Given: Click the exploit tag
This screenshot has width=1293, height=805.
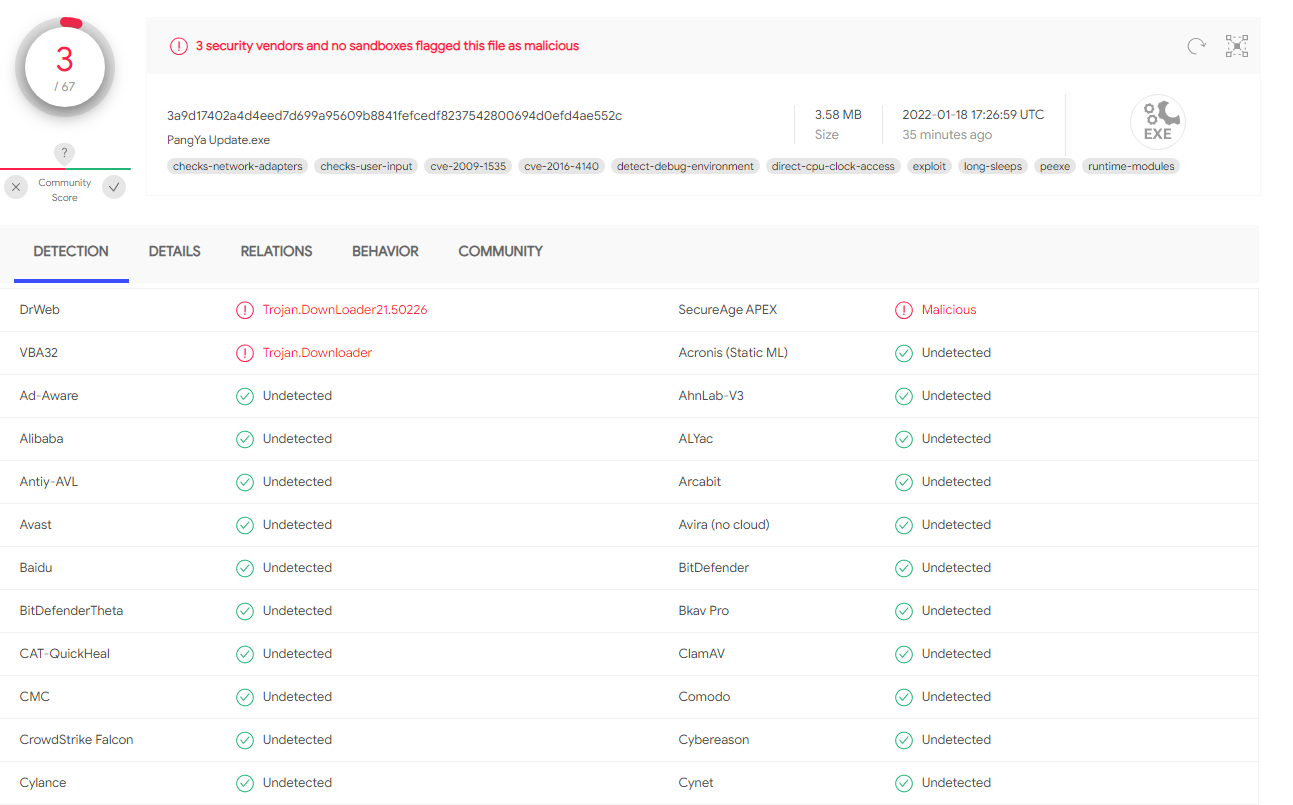Looking at the screenshot, I should (x=929, y=166).
